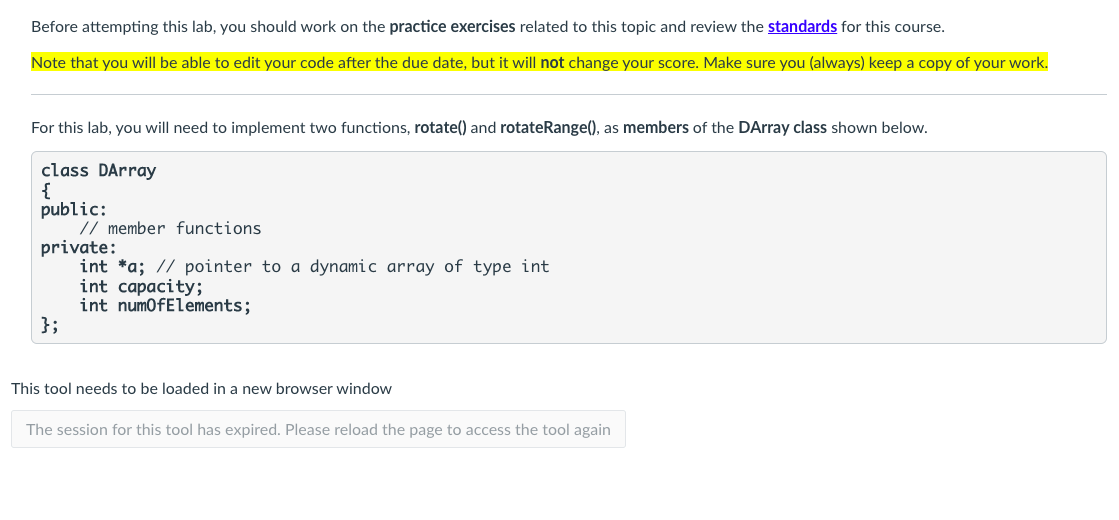Screen dimensions: 1119x520
Task: Click the 'practice exercises' bold text
Action: (452, 28)
